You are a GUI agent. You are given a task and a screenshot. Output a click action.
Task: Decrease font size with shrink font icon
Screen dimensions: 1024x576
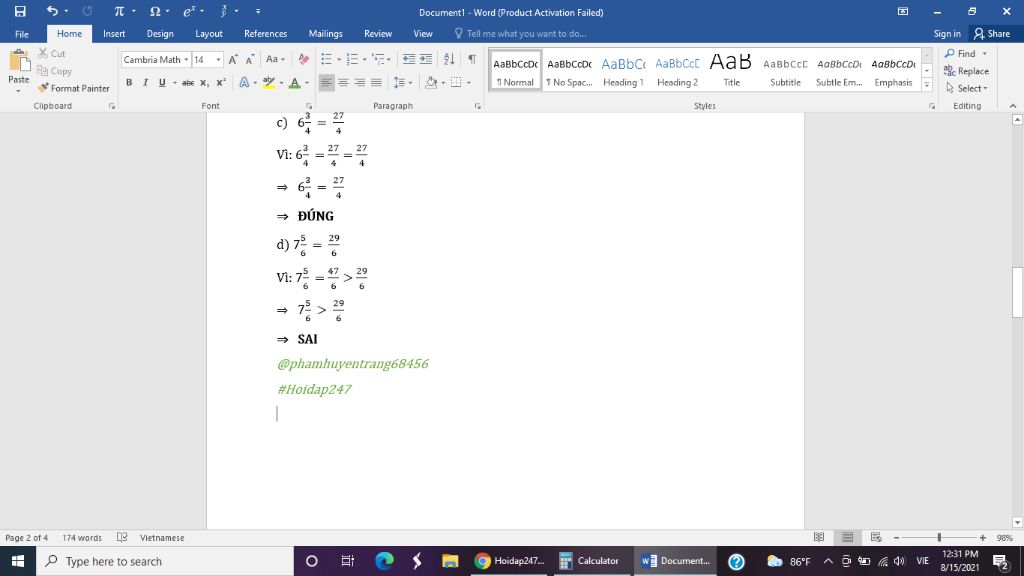click(249, 59)
